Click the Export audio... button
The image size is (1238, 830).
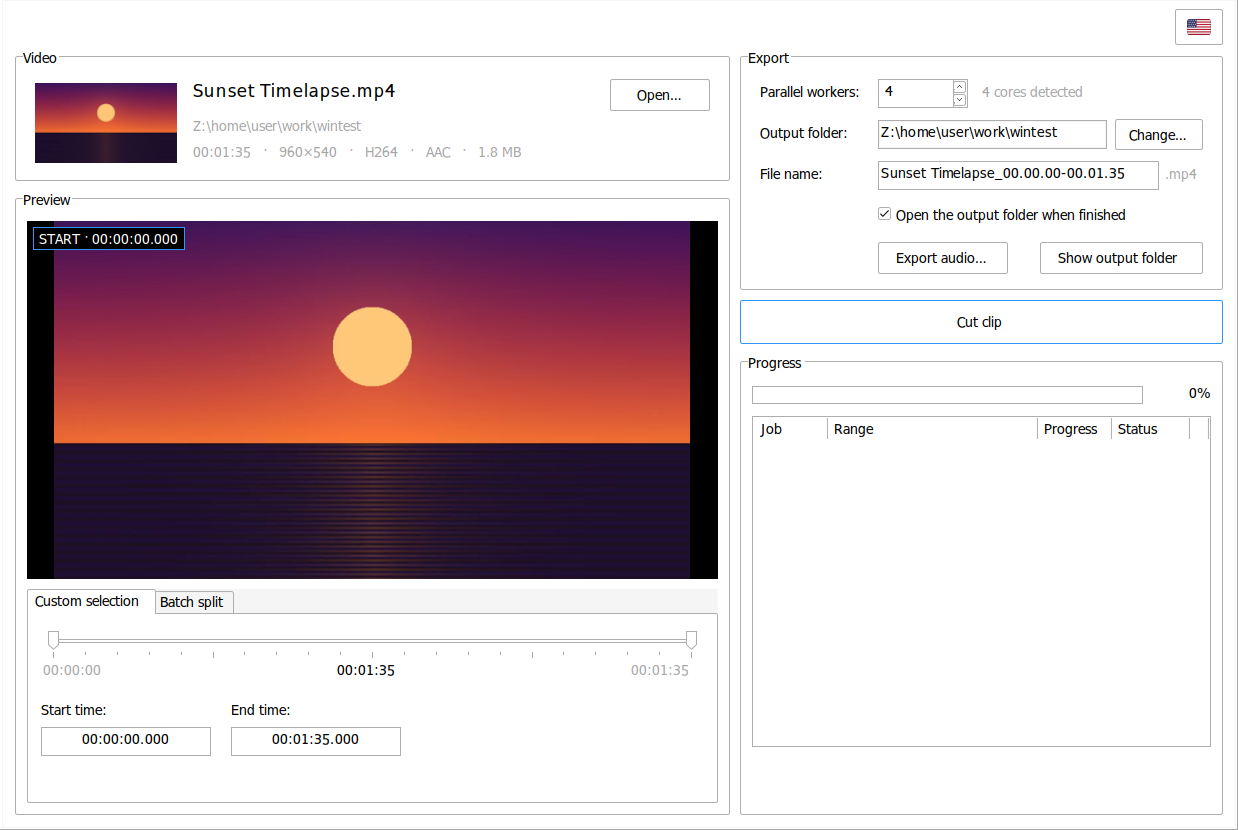(942, 258)
